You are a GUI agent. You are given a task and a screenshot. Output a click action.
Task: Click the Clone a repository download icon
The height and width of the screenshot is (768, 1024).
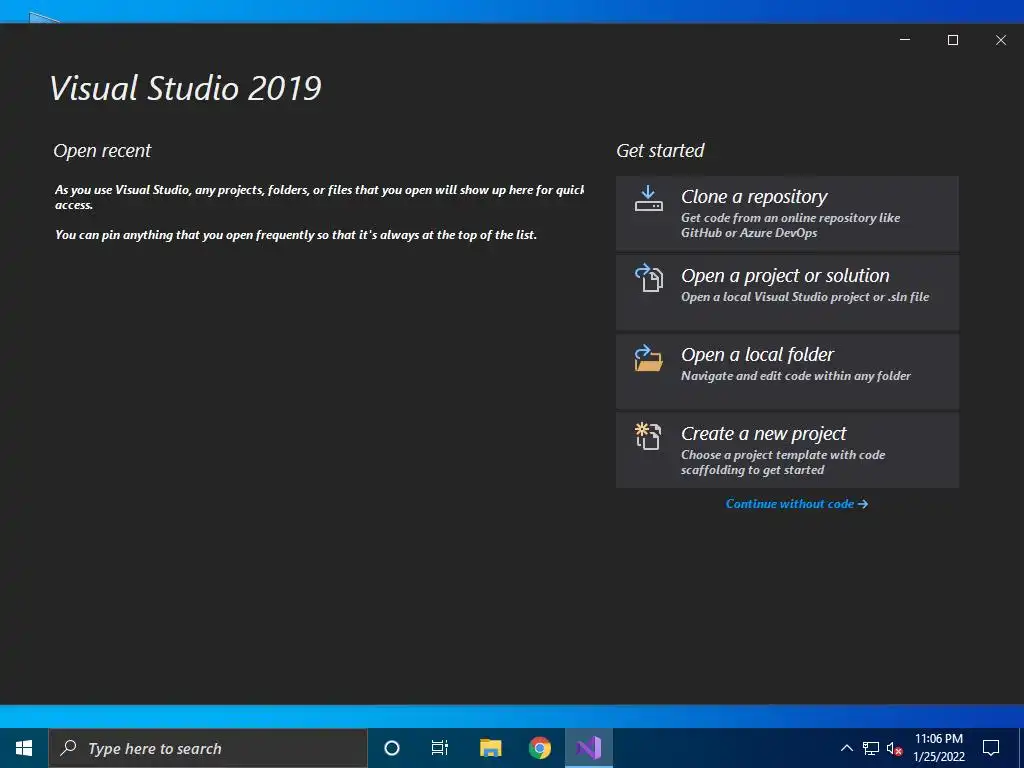(x=648, y=199)
